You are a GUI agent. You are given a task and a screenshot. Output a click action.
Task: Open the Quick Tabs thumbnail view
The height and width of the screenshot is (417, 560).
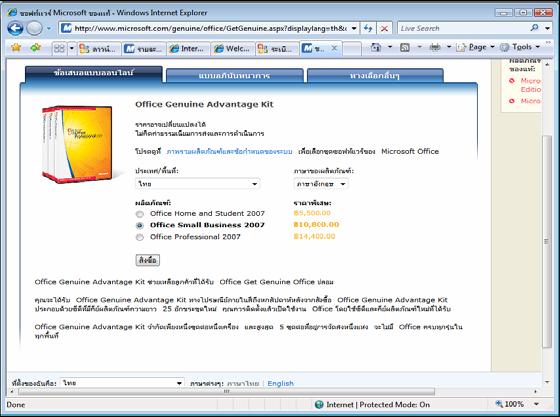click(59, 48)
